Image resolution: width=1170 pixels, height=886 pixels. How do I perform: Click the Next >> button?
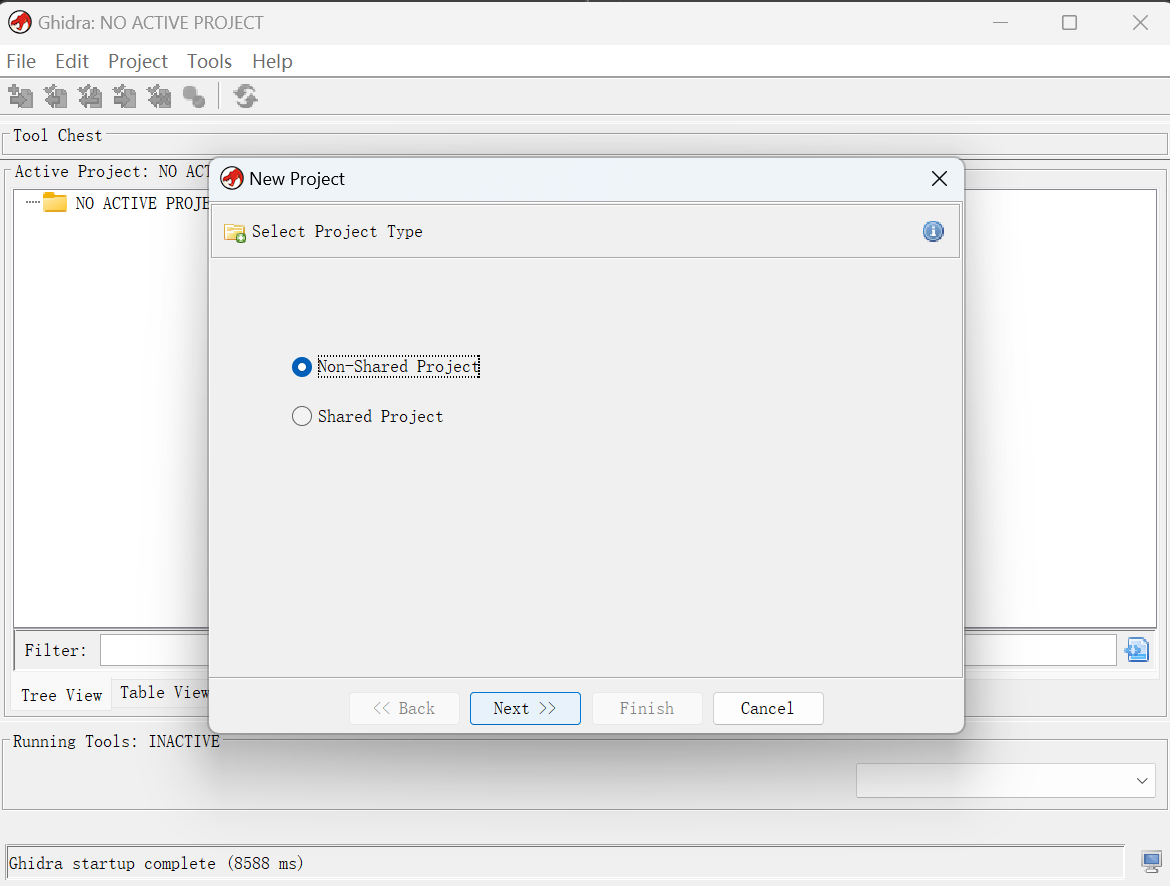tap(525, 708)
